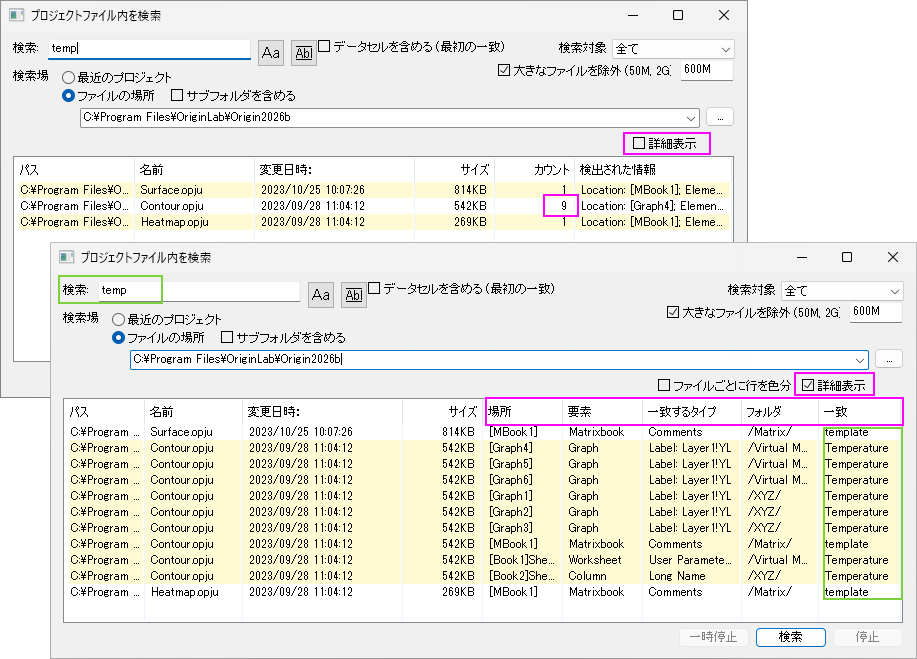Select ファイルの場所 radio in back window
Image resolution: width=917 pixels, height=659 pixels.
(x=68, y=95)
